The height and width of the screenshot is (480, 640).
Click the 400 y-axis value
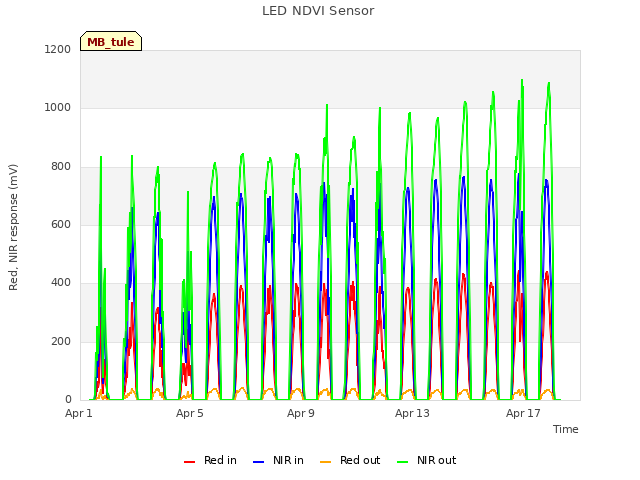pos(61,282)
